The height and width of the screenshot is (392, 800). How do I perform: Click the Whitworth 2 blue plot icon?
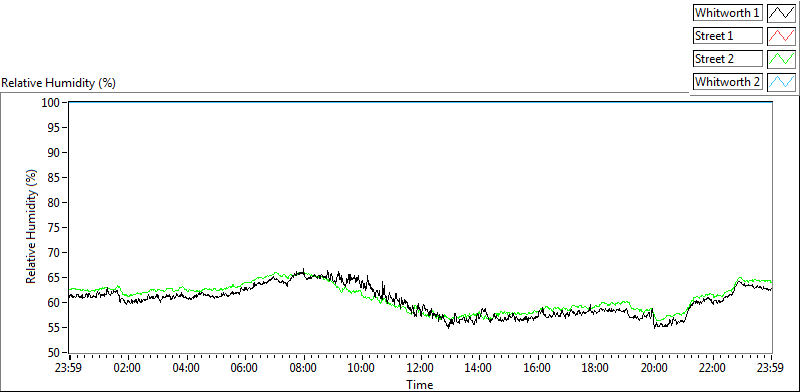(x=782, y=81)
